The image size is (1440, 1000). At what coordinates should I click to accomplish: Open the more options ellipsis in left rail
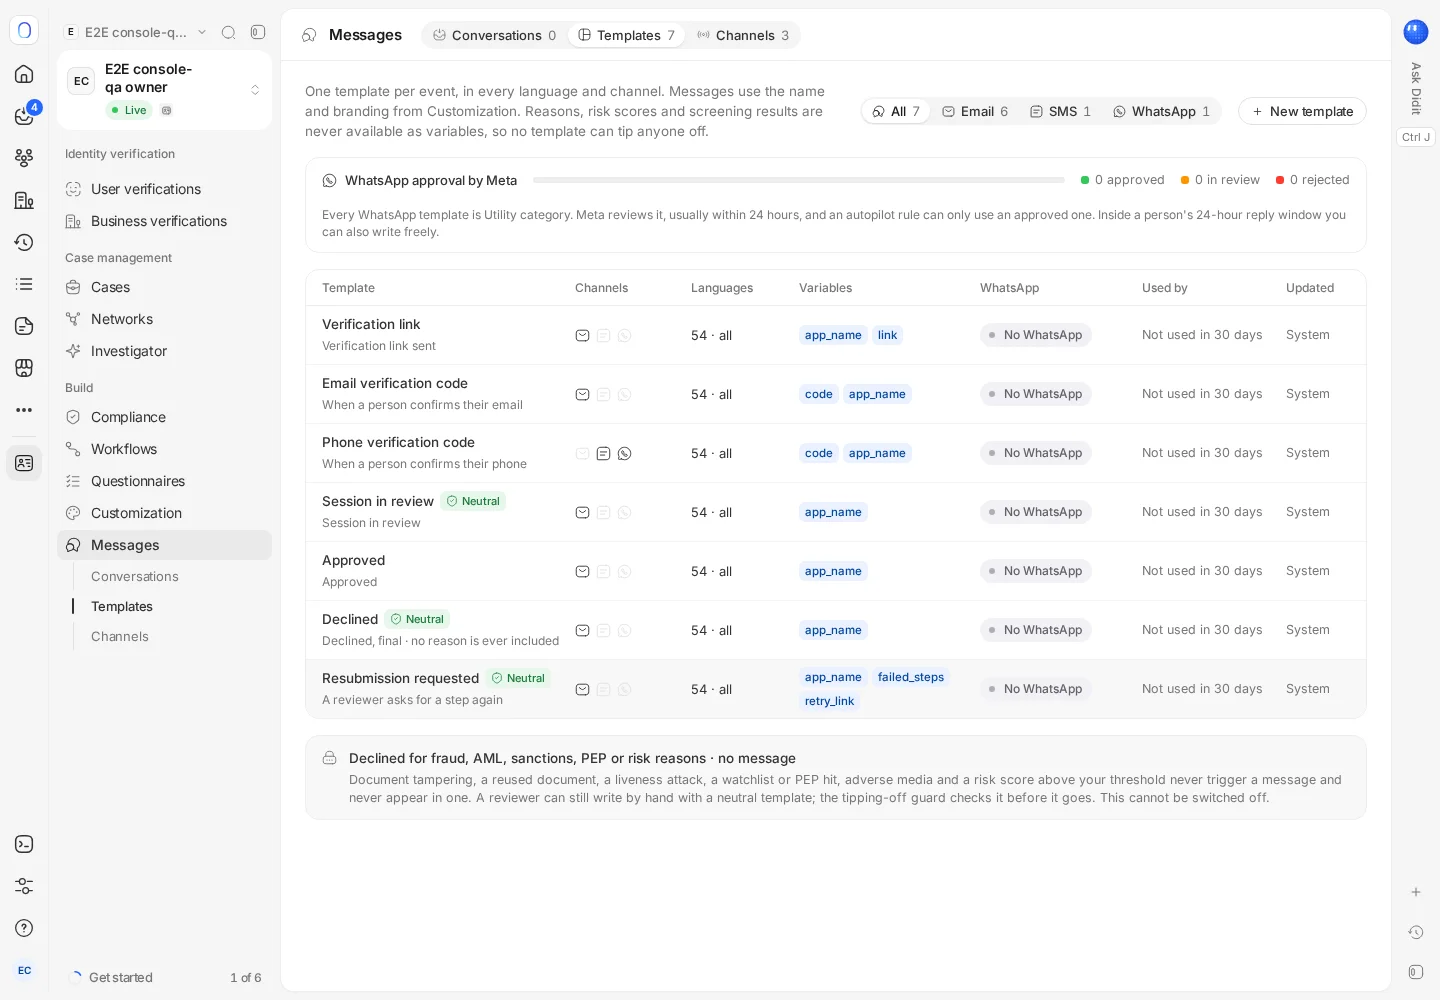point(24,410)
